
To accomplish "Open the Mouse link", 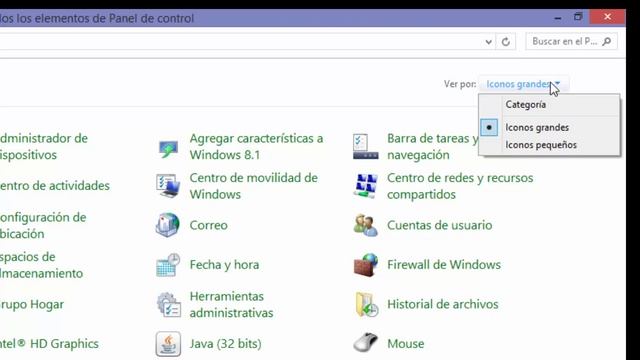I will pyautogui.click(x=405, y=344).
